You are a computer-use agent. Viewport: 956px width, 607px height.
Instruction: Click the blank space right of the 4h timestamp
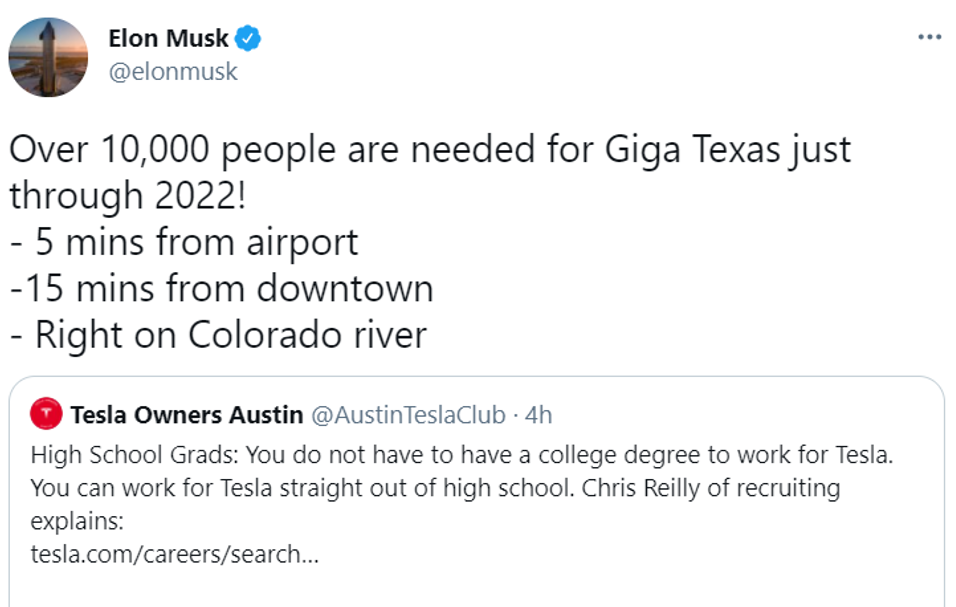pos(740,414)
